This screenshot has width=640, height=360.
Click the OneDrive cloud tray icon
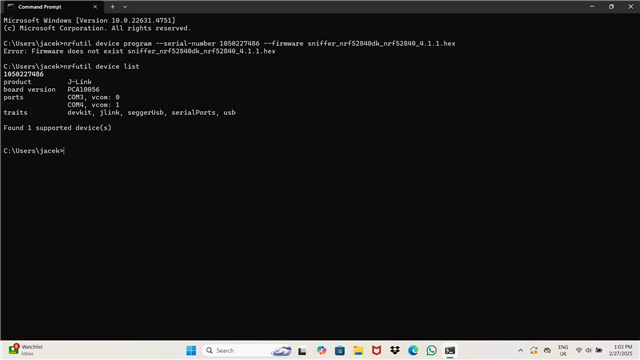(x=547, y=350)
